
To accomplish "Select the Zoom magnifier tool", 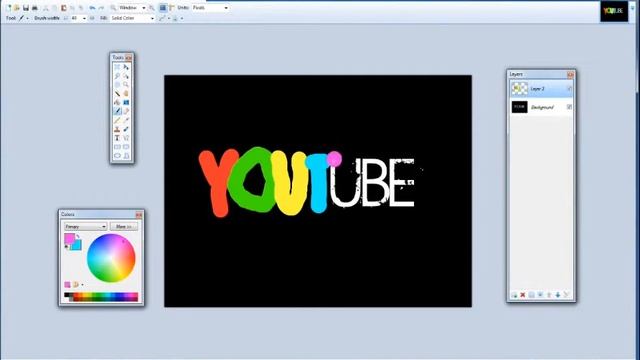I will pos(126,84).
